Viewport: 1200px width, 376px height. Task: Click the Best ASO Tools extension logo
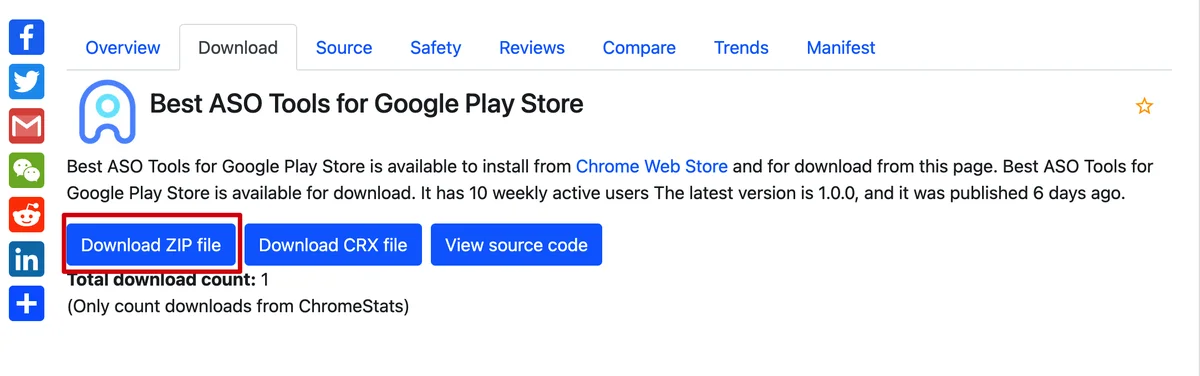pos(107,113)
